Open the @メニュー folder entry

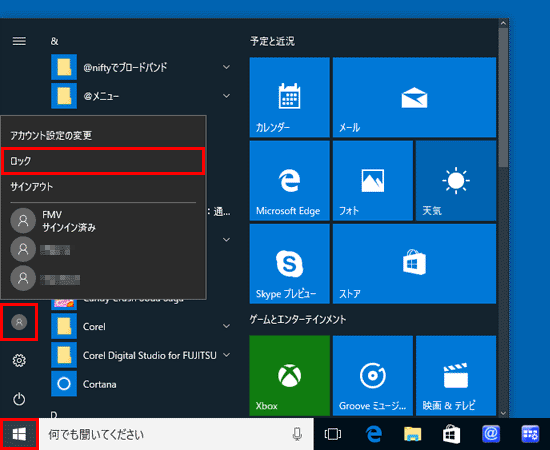tap(141, 95)
